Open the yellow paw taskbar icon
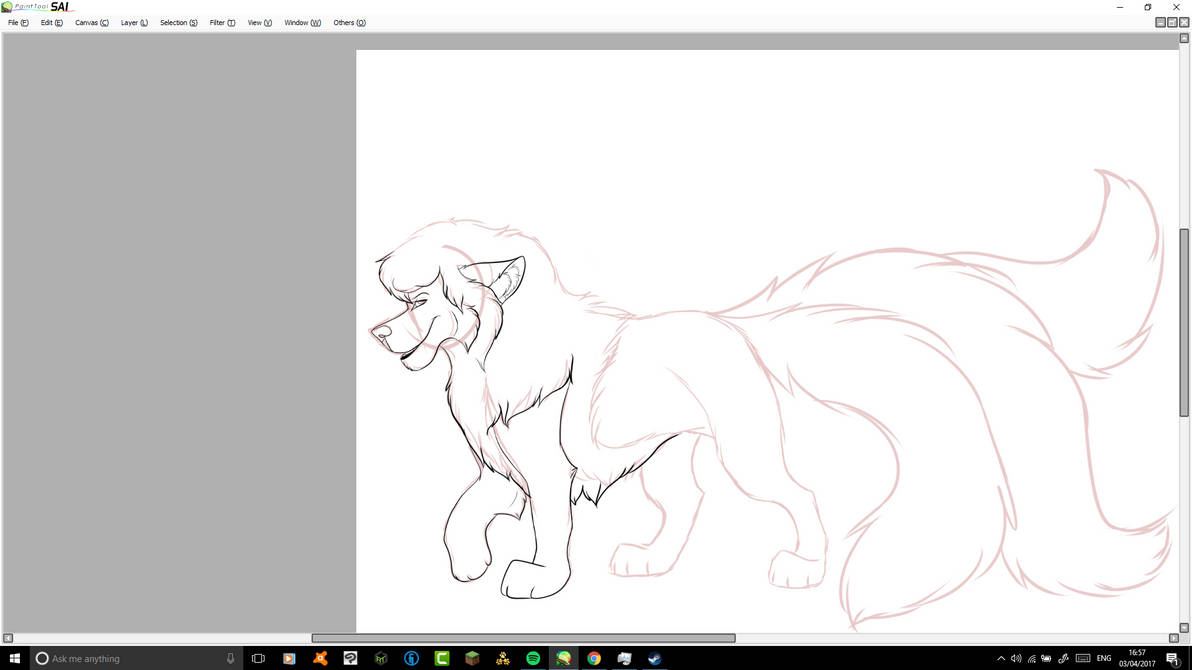Viewport: 1192px width, 670px height. click(x=502, y=659)
